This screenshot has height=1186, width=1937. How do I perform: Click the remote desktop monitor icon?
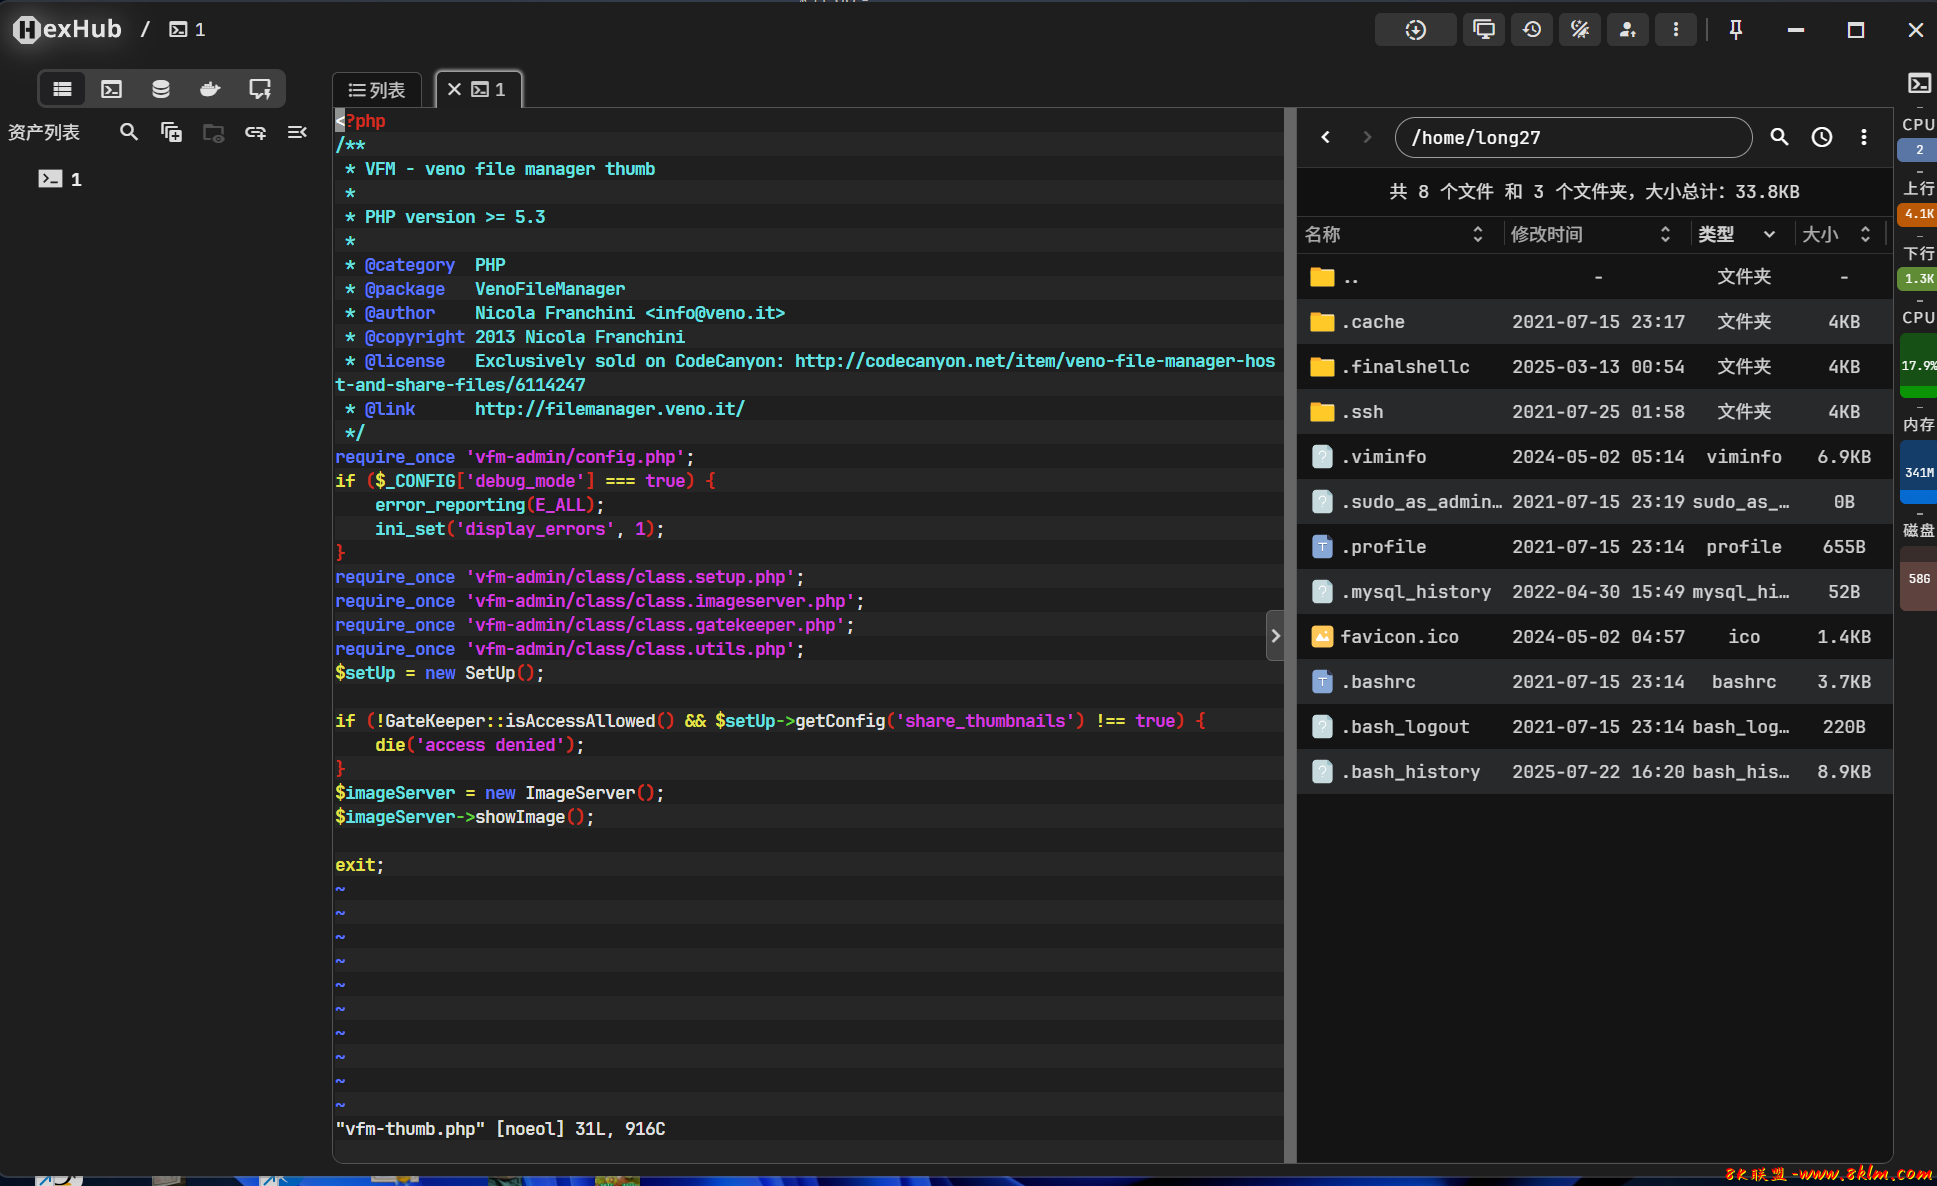click(x=259, y=89)
